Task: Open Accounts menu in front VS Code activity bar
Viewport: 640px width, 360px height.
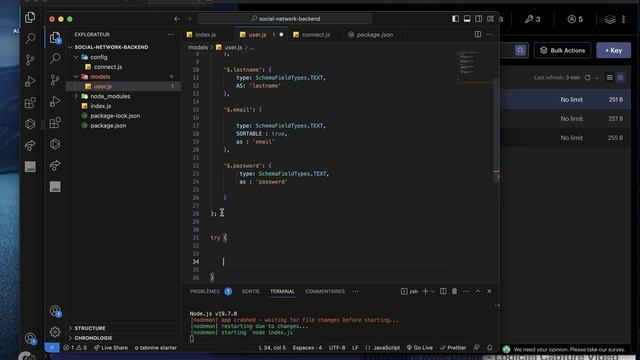Action: [x=55, y=311]
